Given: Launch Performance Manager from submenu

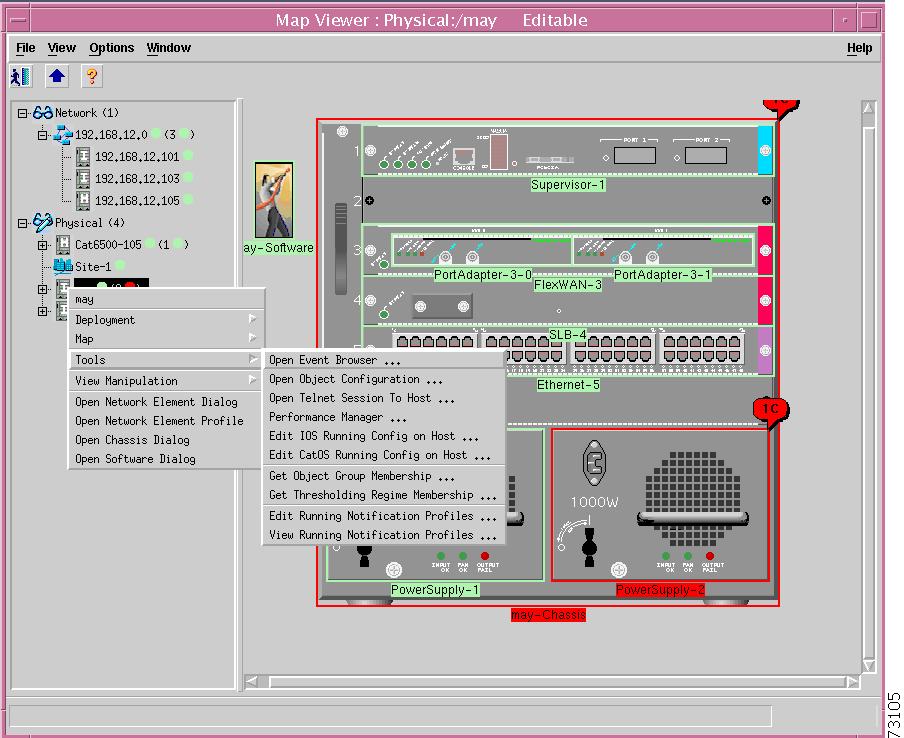Looking at the screenshot, I should pos(384,417).
